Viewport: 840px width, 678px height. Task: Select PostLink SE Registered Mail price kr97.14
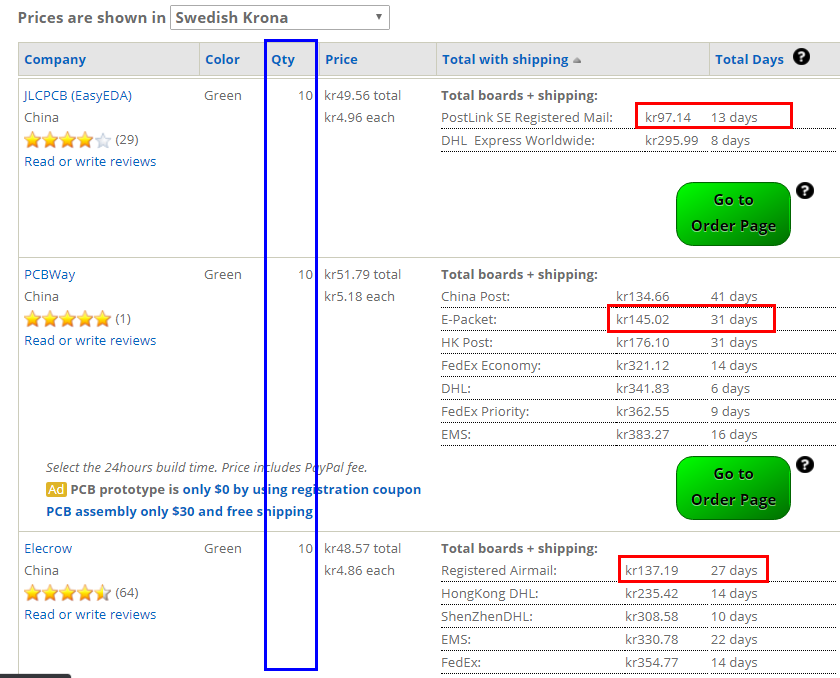pos(668,118)
